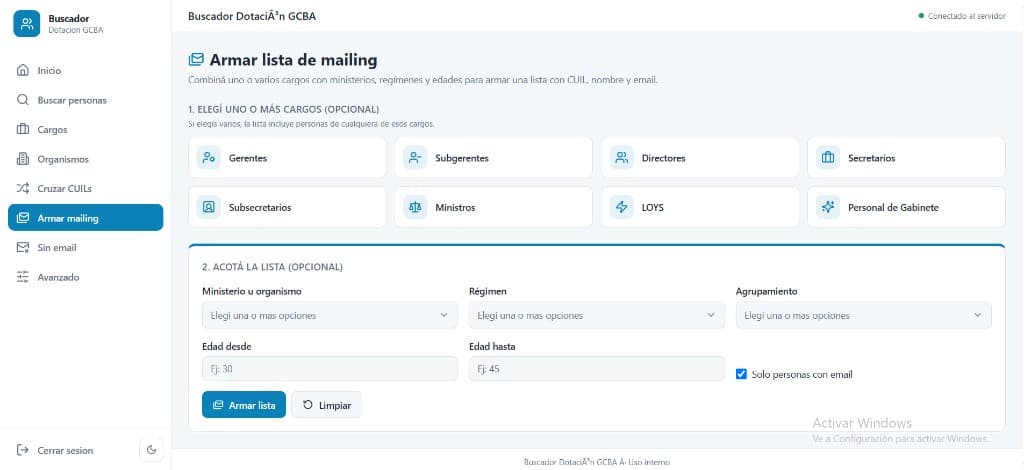Select the Armar mailing sidebar item
1024x470 pixels.
(86, 218)
